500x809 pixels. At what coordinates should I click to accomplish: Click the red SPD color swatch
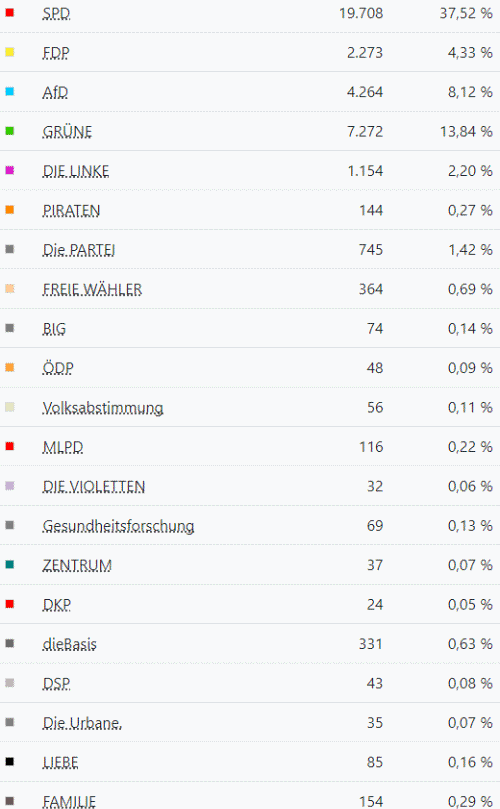(9, 12)
